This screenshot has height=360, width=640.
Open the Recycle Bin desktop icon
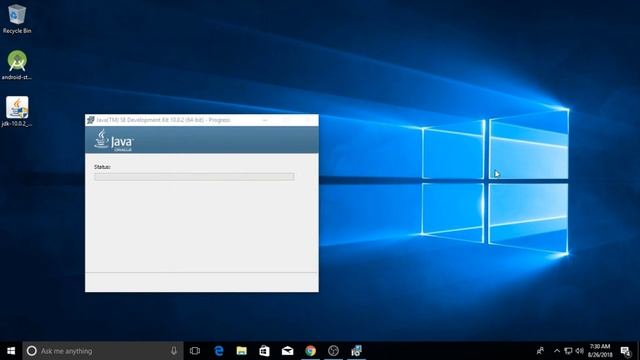click(x=17, y=19)
